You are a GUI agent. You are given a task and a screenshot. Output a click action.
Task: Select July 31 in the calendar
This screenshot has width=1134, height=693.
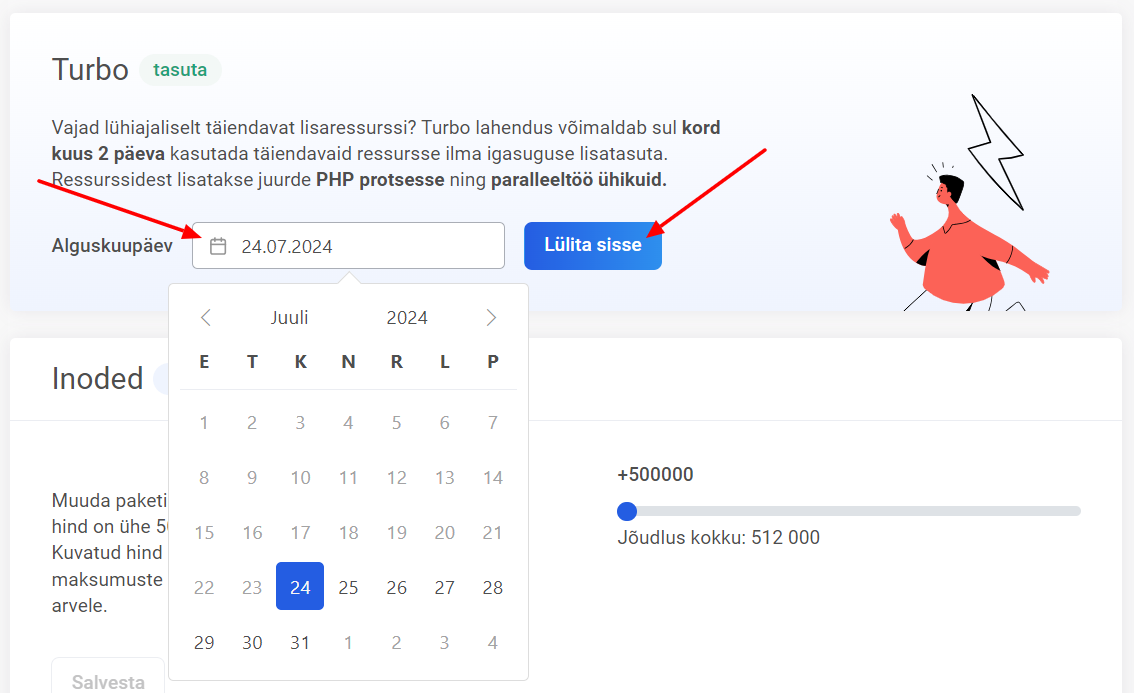(x=300, y=642)
